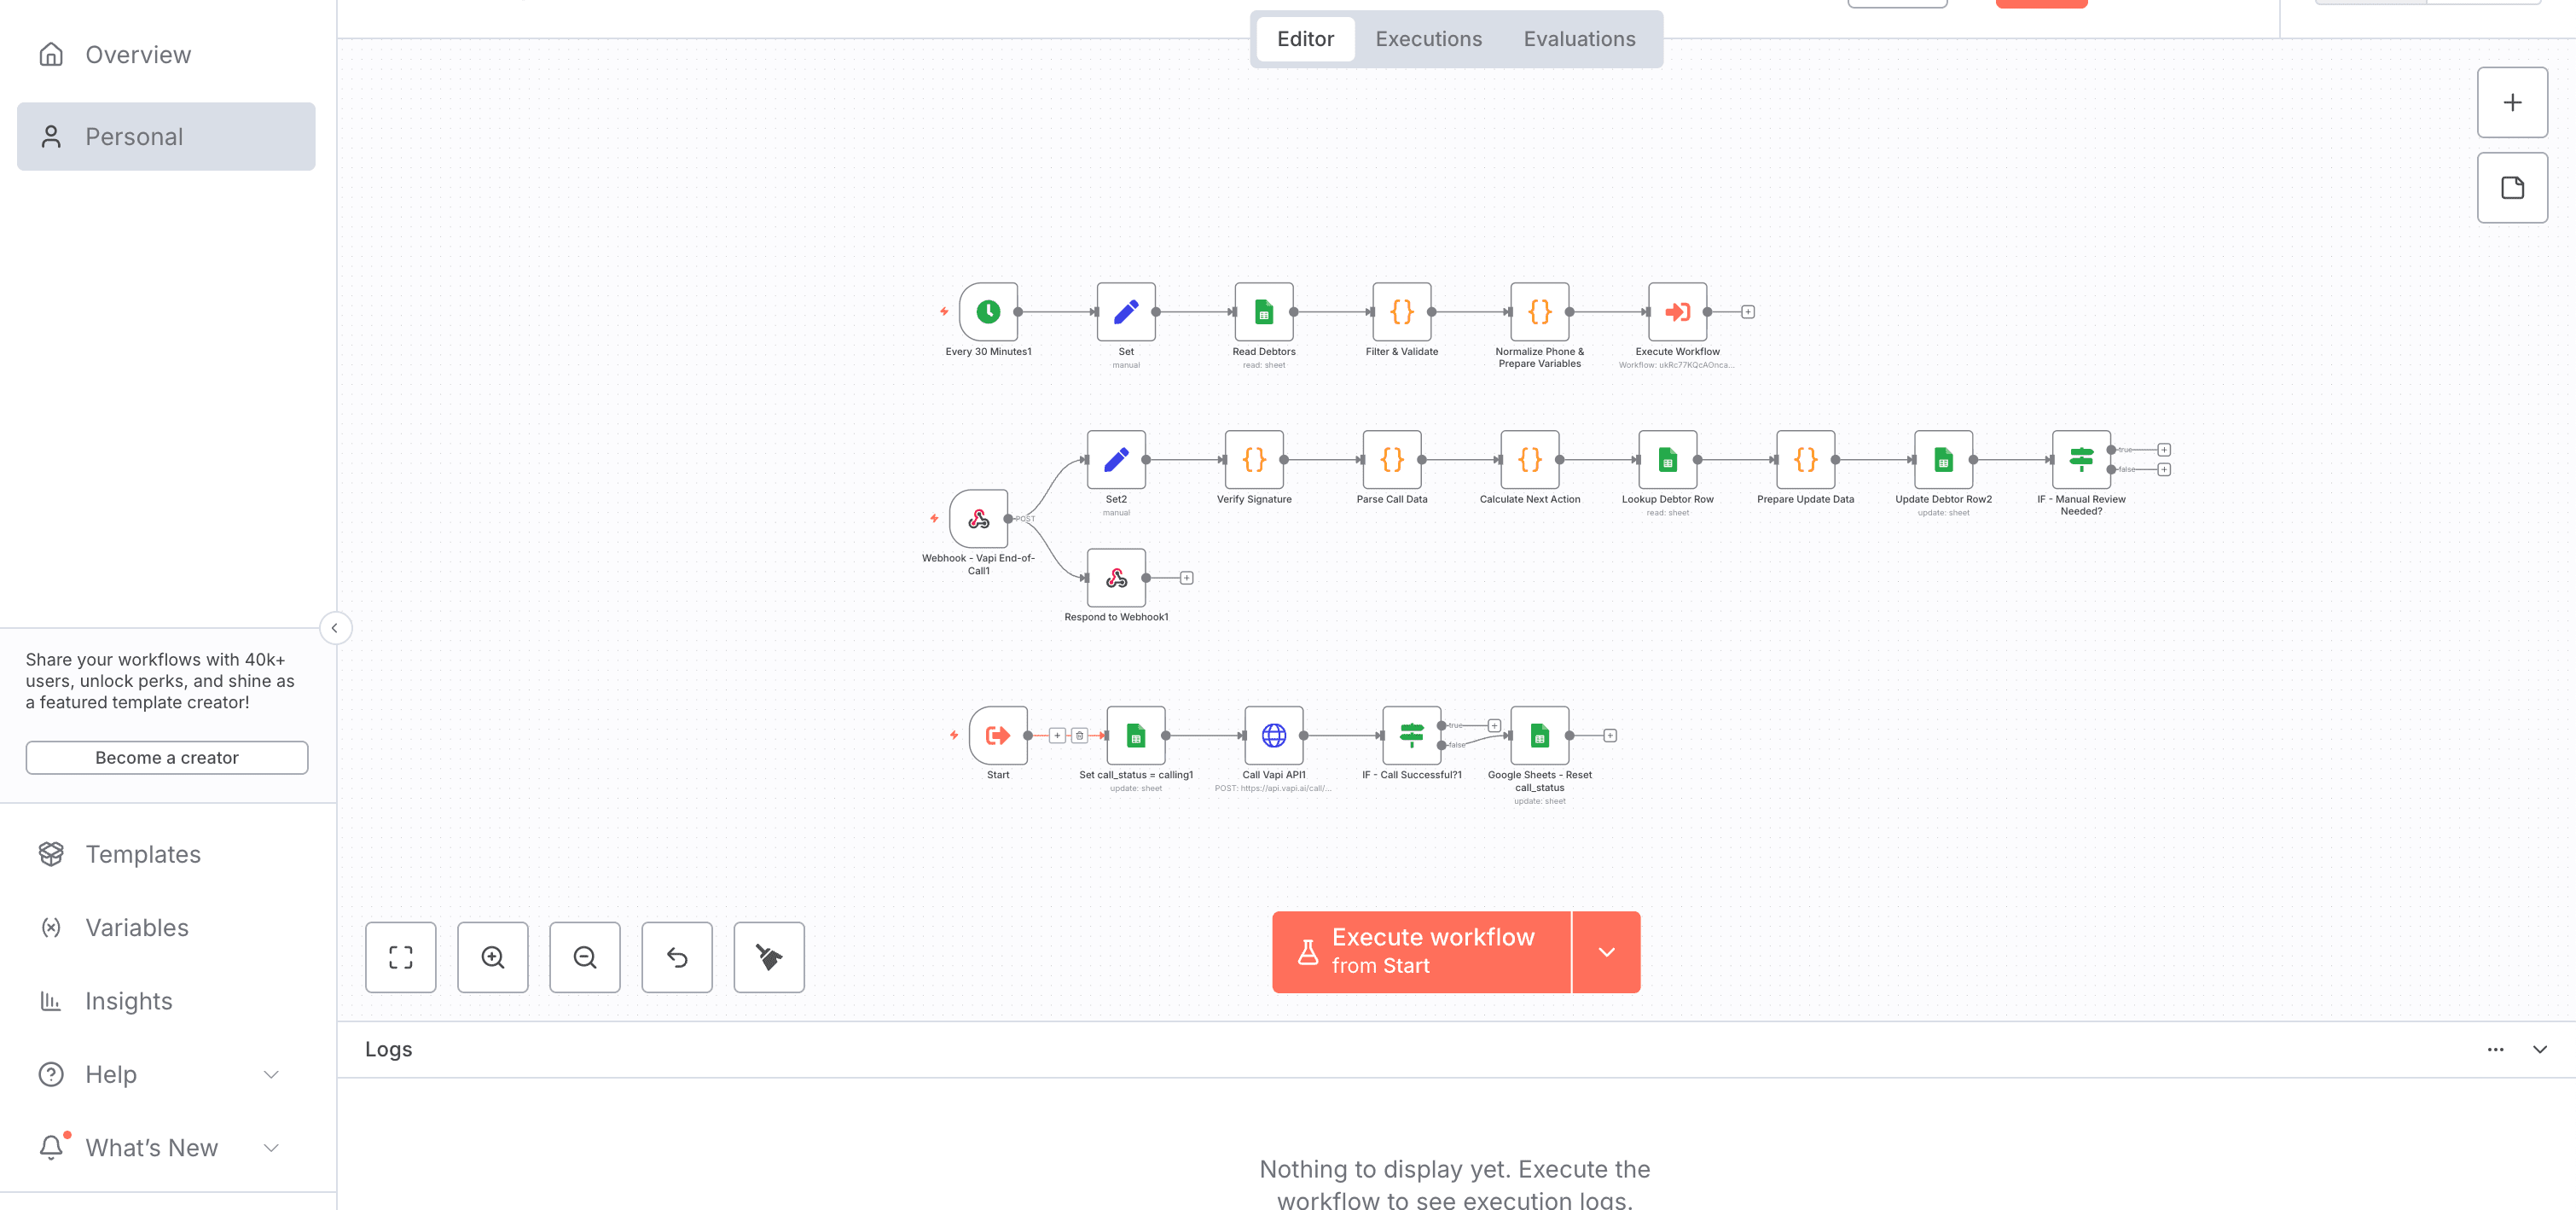Expand the Help menu

(270, 1074)
